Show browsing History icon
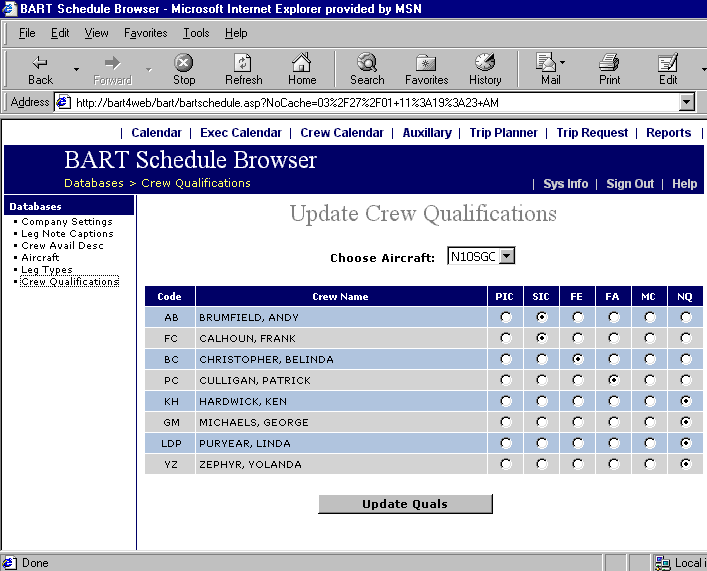Viewport: 707px width, 571px height. click(485, 63)
